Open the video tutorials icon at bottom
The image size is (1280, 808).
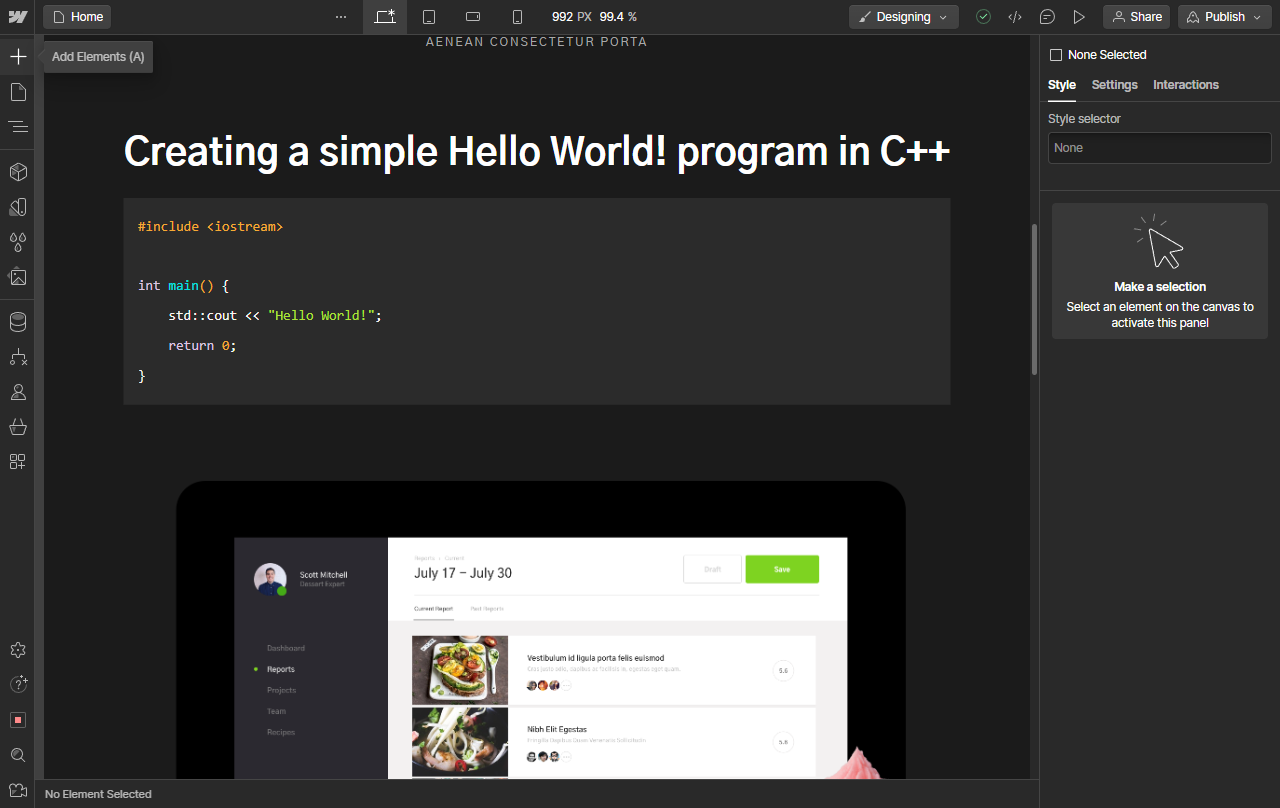[18, 790]
